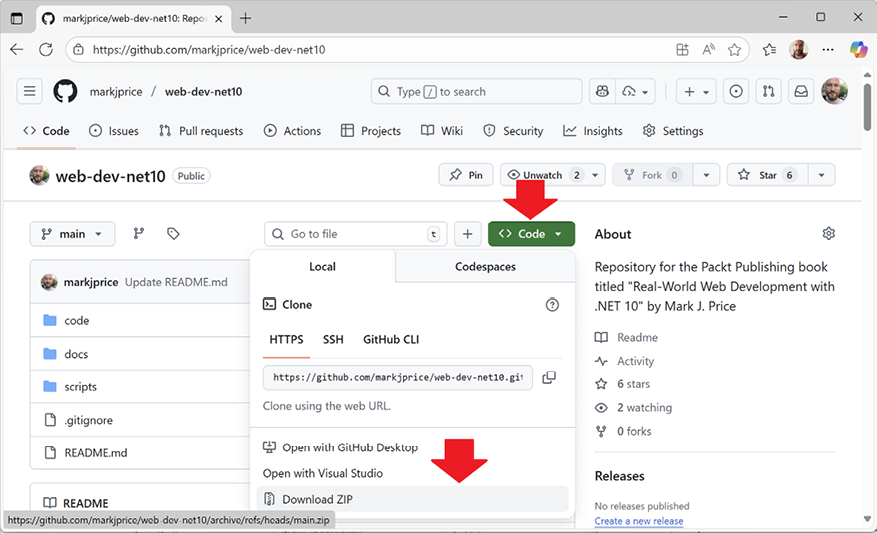Choose Open with GitHub Desktop
The height and width of the screenshot is (533, 877).
pos(340,447)
